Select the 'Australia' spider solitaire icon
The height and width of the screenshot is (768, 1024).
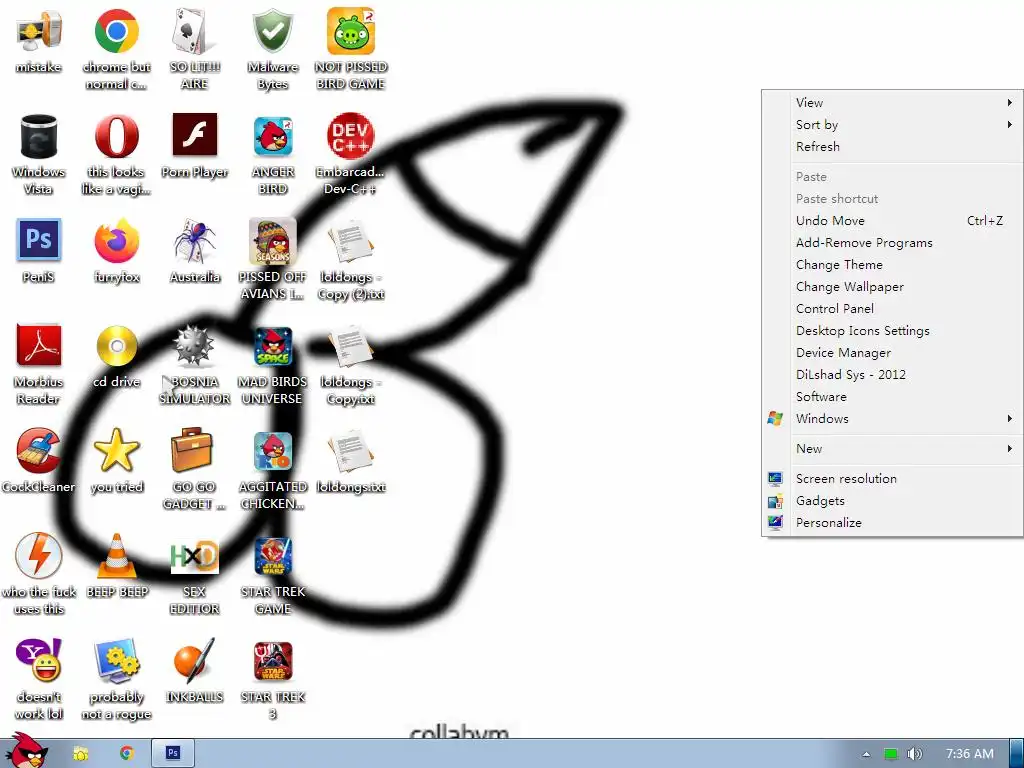click(195, 251)
